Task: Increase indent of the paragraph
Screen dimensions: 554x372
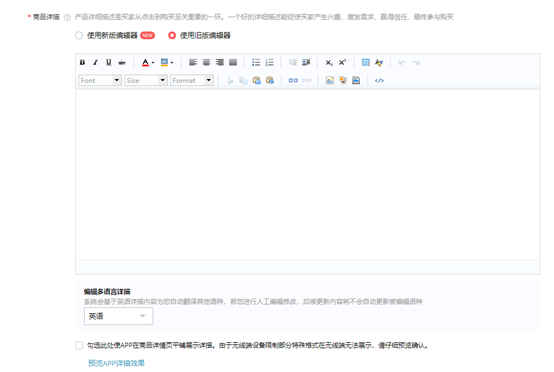Action: click(x=306, y=63)
